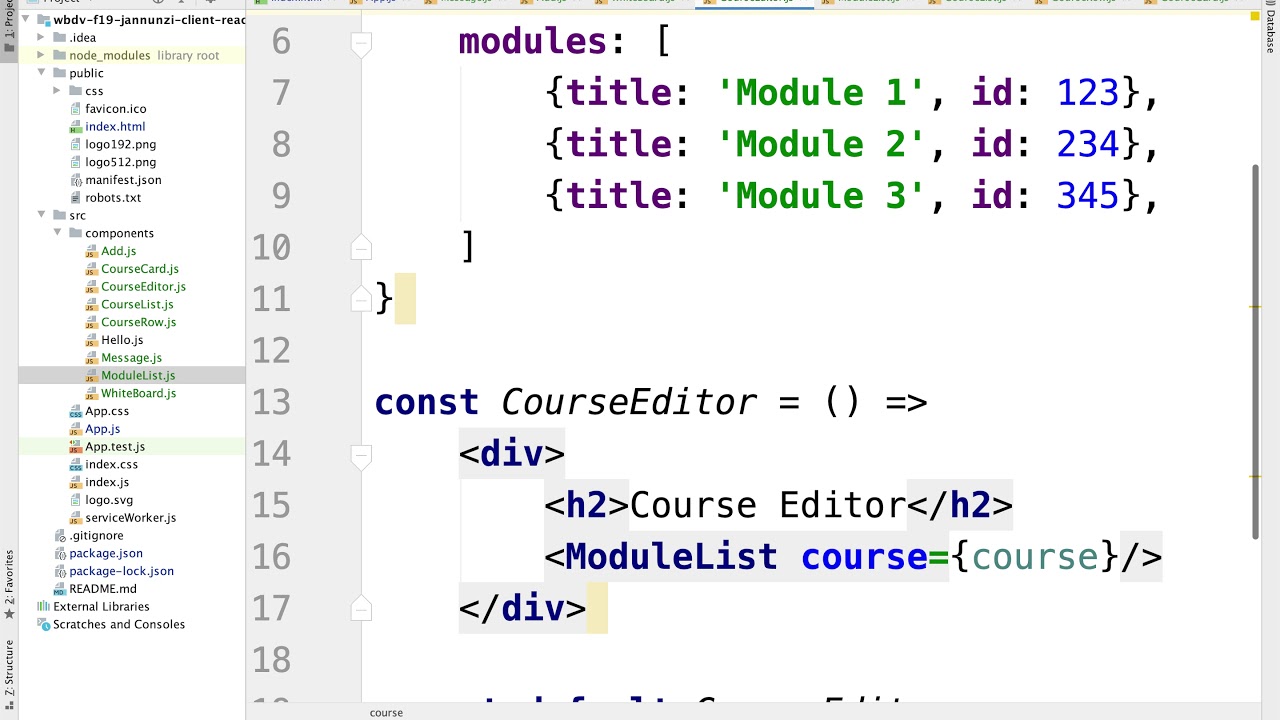Viewport: 1280px width, 720px height.
Task: Open index.js in project tree
Action: coord(107,482)
